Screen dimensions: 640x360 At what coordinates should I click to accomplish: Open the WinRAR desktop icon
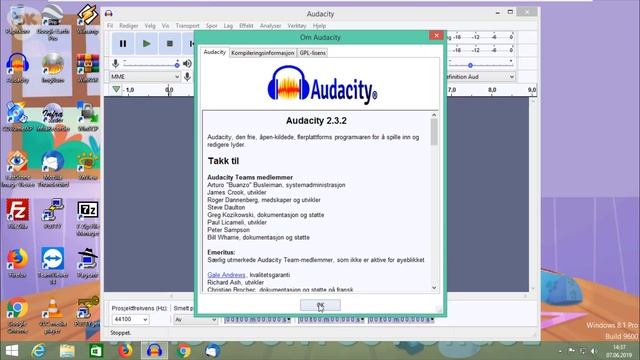[88, 68]
